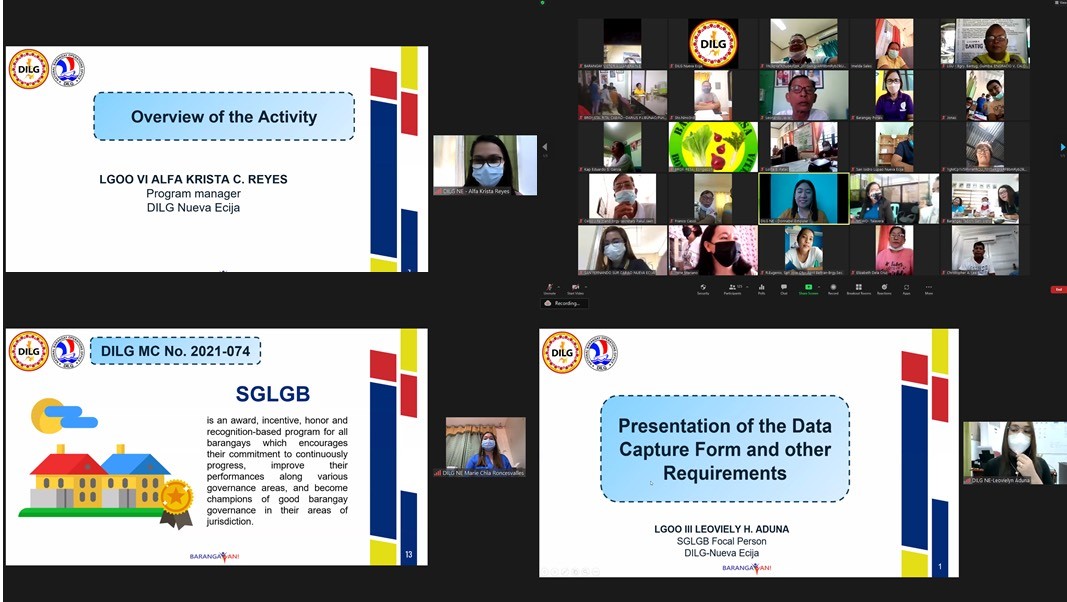Expand the Share Screen options arrow
1067x602 pixels.
click(x=819, y=286)
